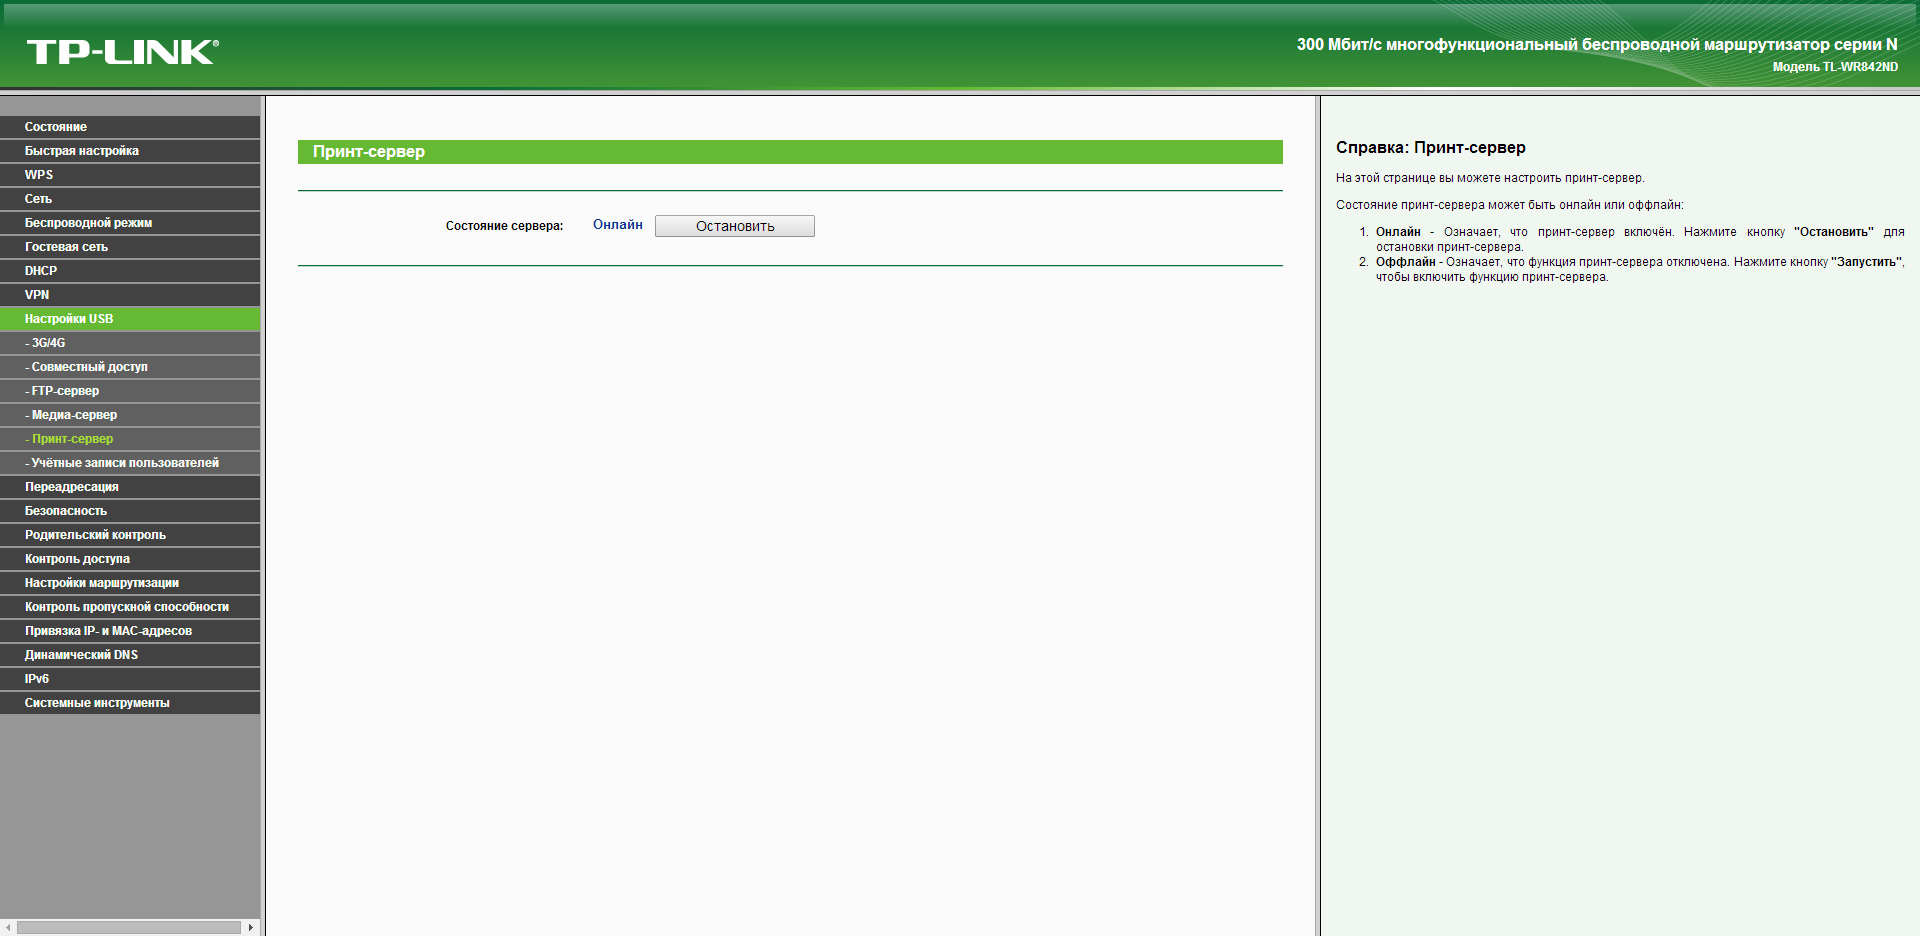
Task: Open the FTP-сервер submenu item
Action: click(x=130, y=391)
